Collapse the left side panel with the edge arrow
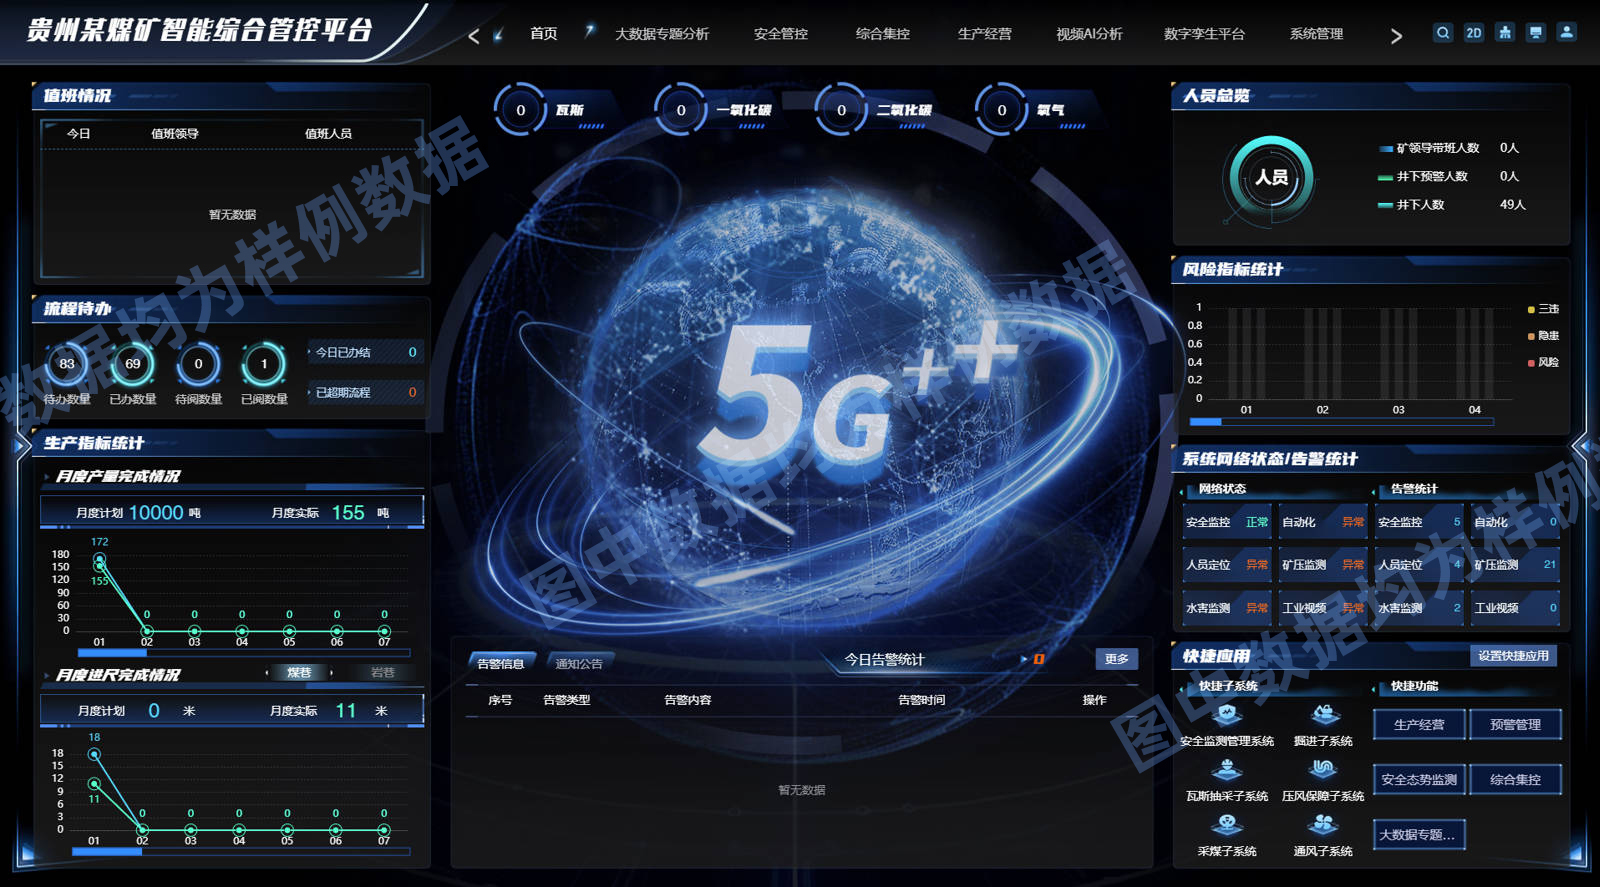 coord(19,445)
